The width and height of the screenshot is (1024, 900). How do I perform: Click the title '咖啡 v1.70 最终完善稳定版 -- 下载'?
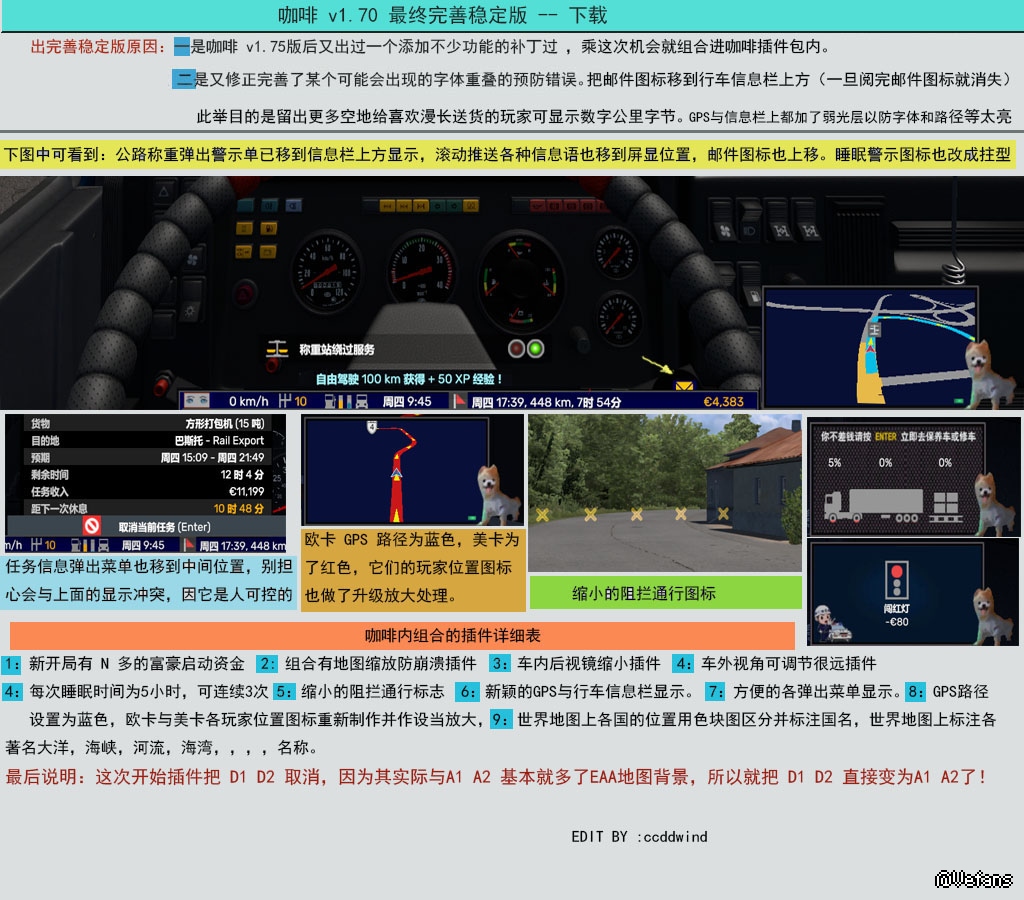point(442,15)
